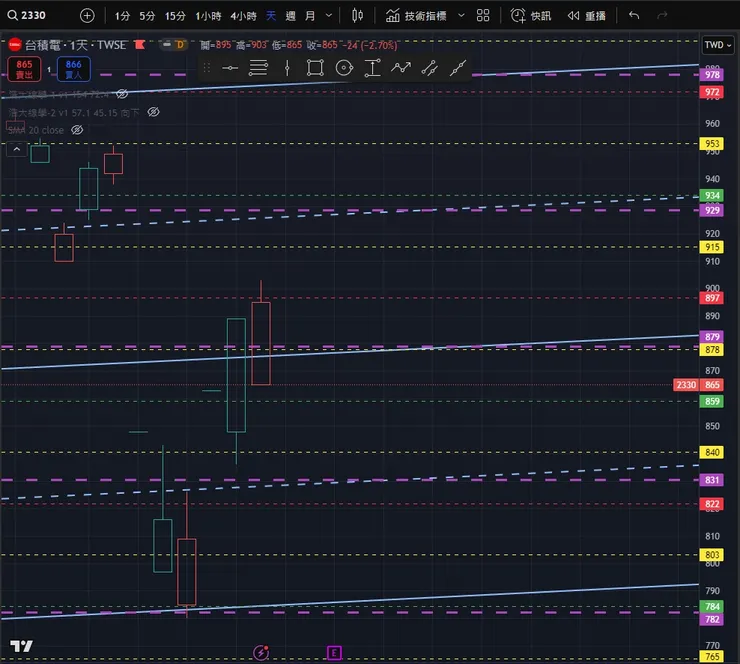Click the purple 879 price label
This screenshot has height=664, width=740.
click(x=712, y=336)
